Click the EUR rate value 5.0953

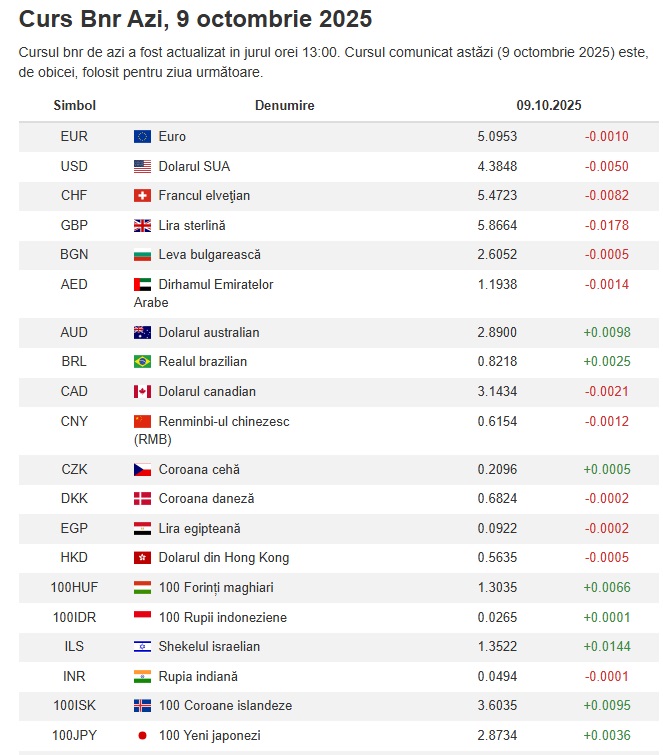497,137
